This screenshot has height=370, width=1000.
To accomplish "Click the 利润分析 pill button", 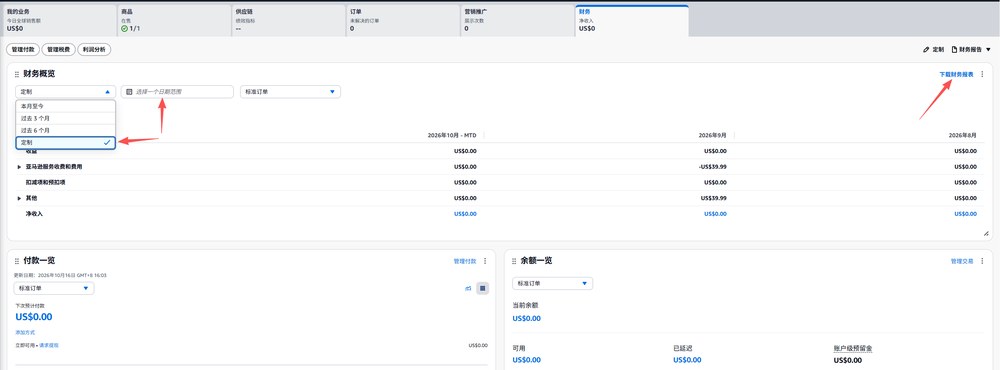I will coord(94,49).
